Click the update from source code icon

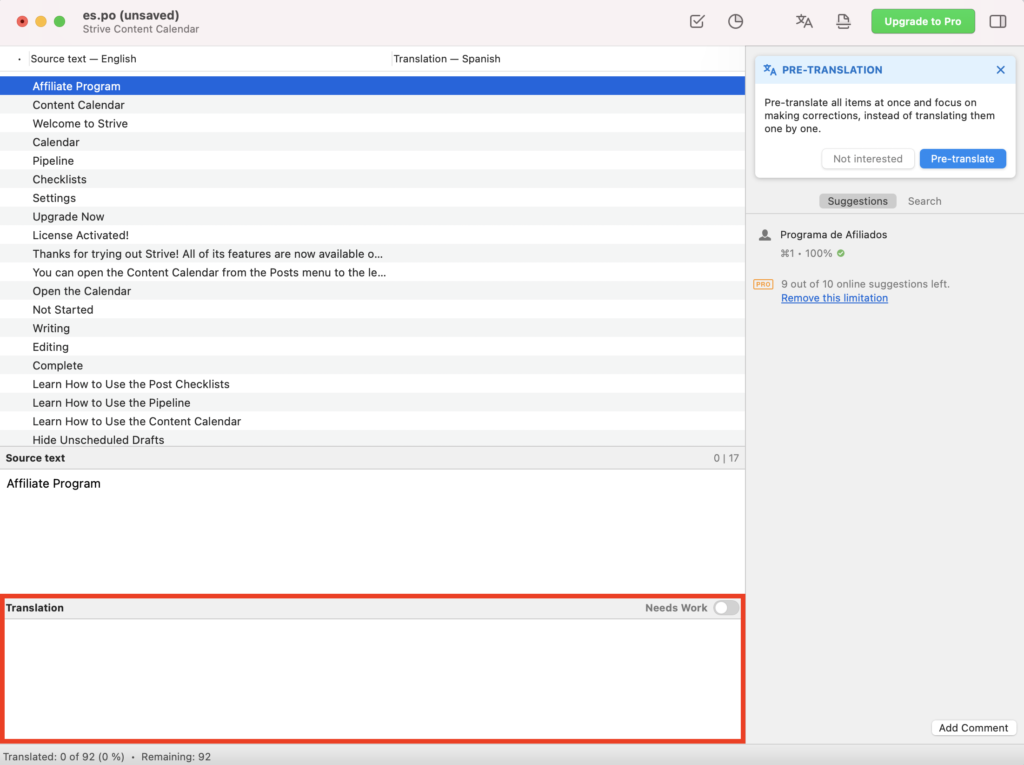843,22
